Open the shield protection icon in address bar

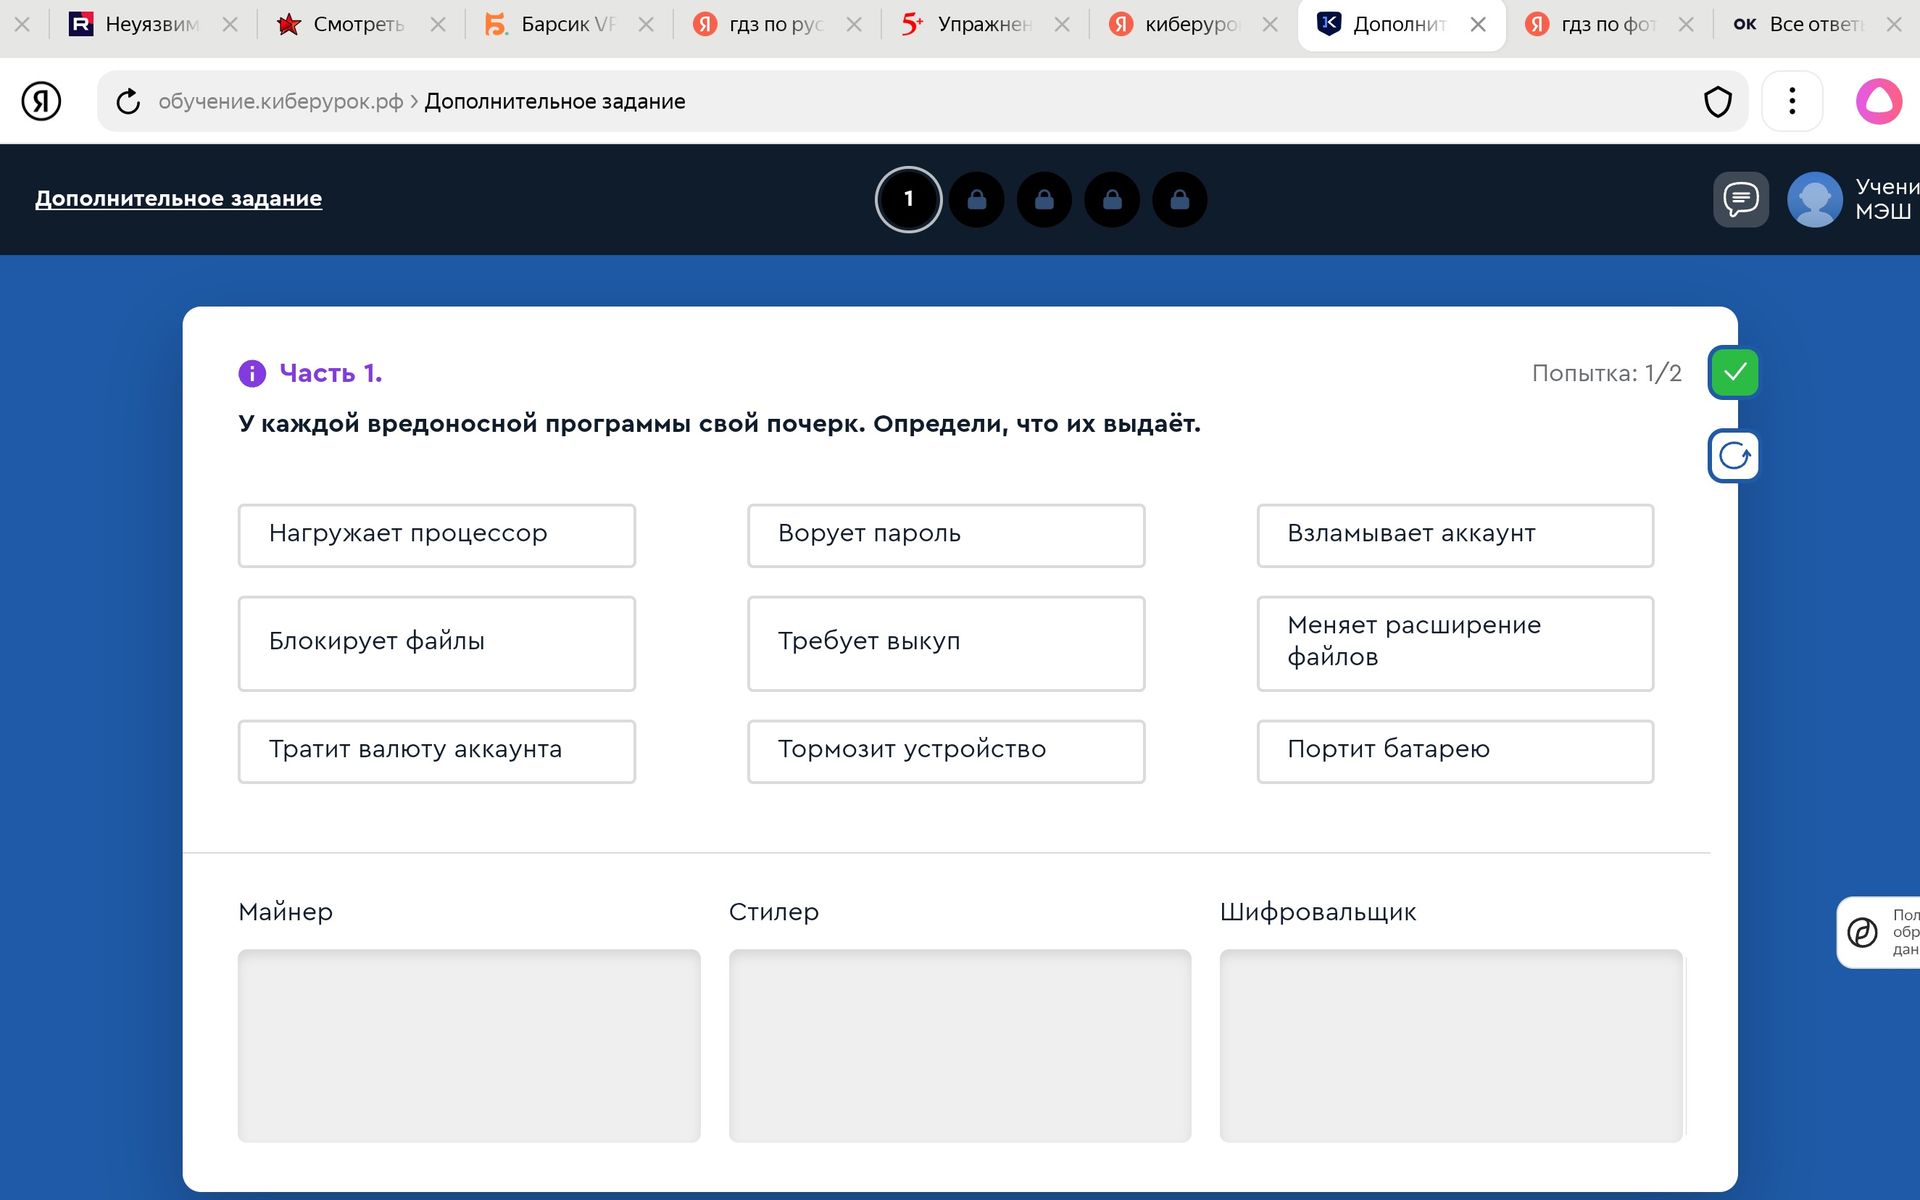(1717, 101)
